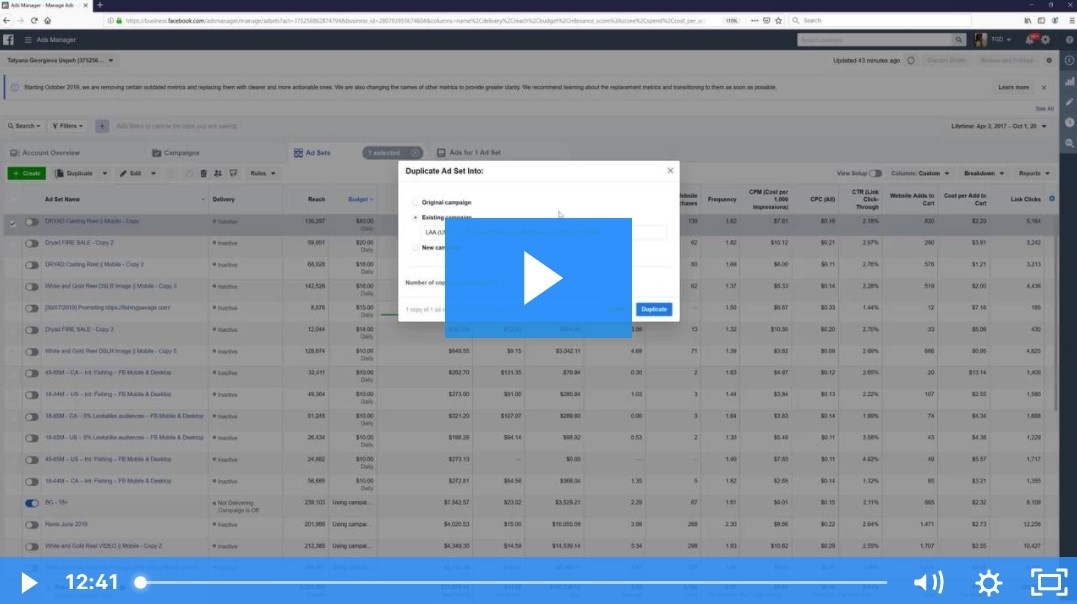Select the Existing campaign radio option

tap(415, 217)
